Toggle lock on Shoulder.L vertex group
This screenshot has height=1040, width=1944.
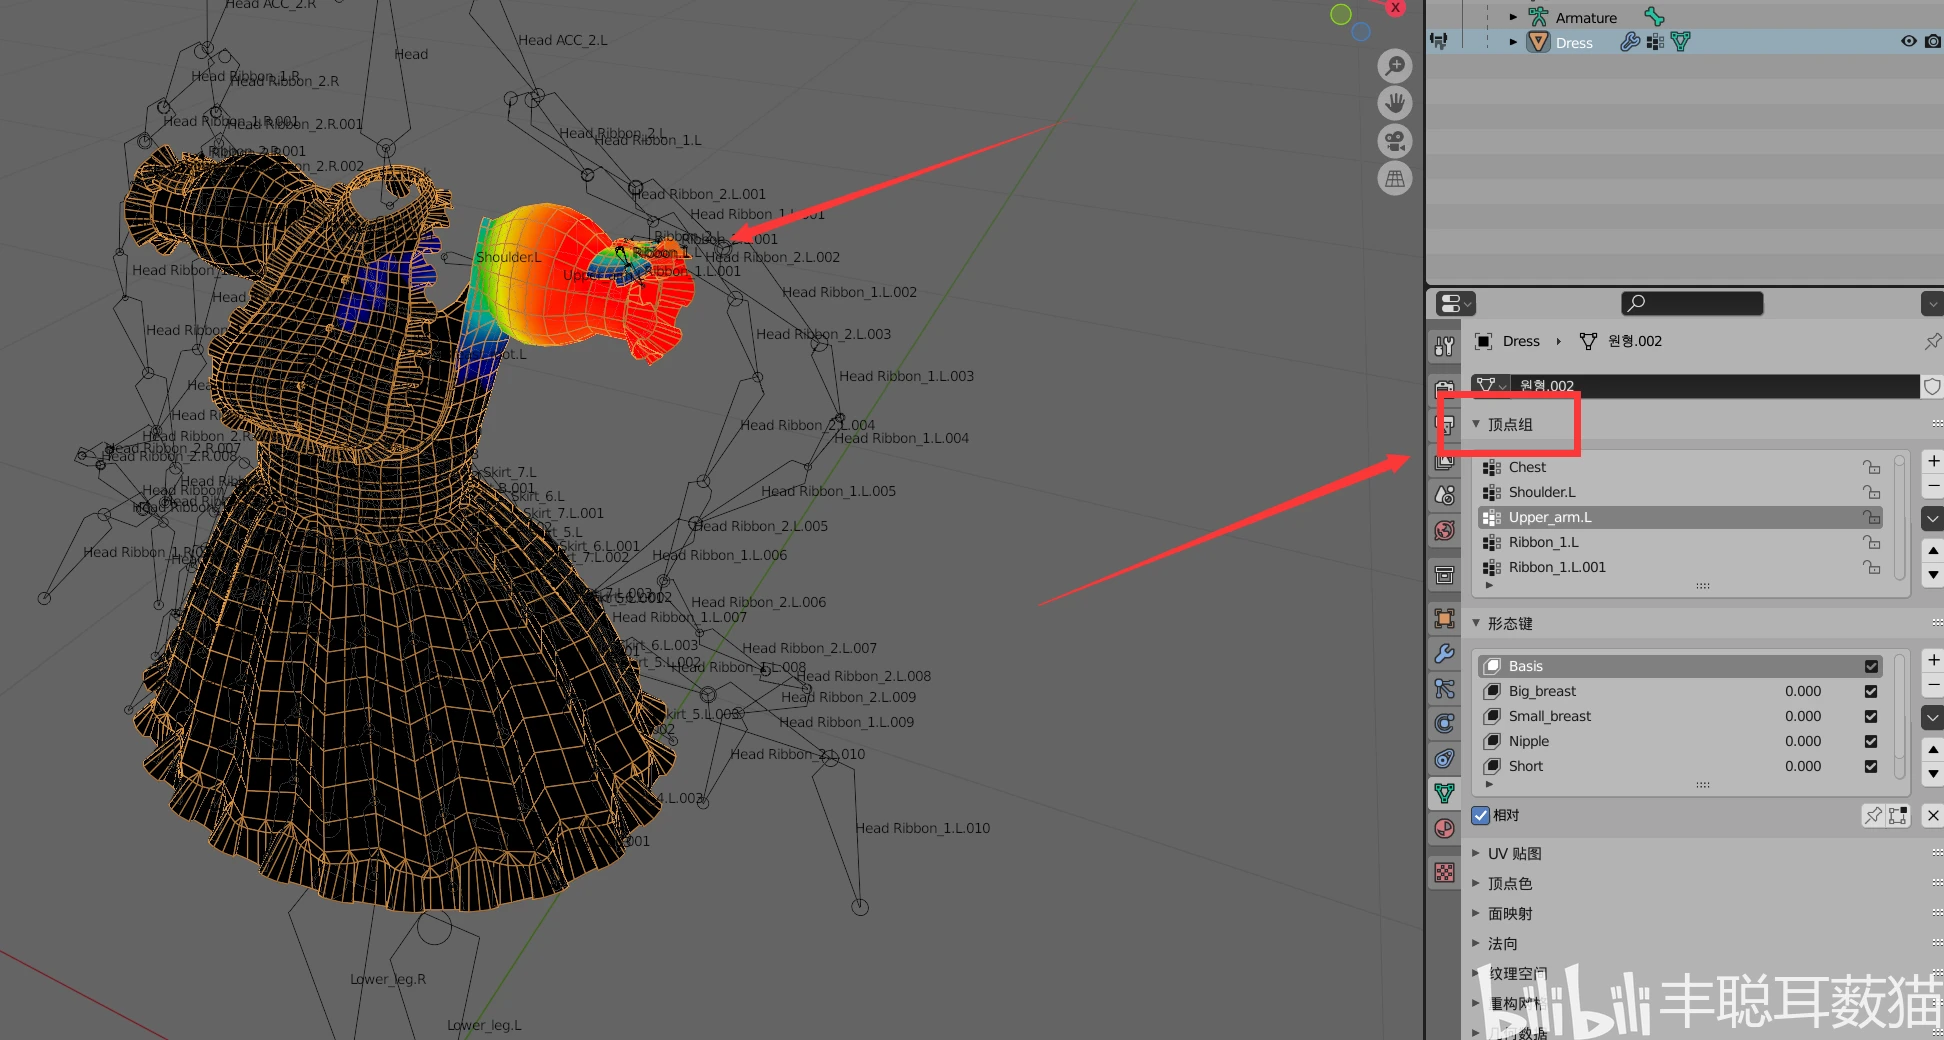pos(1871,492)
